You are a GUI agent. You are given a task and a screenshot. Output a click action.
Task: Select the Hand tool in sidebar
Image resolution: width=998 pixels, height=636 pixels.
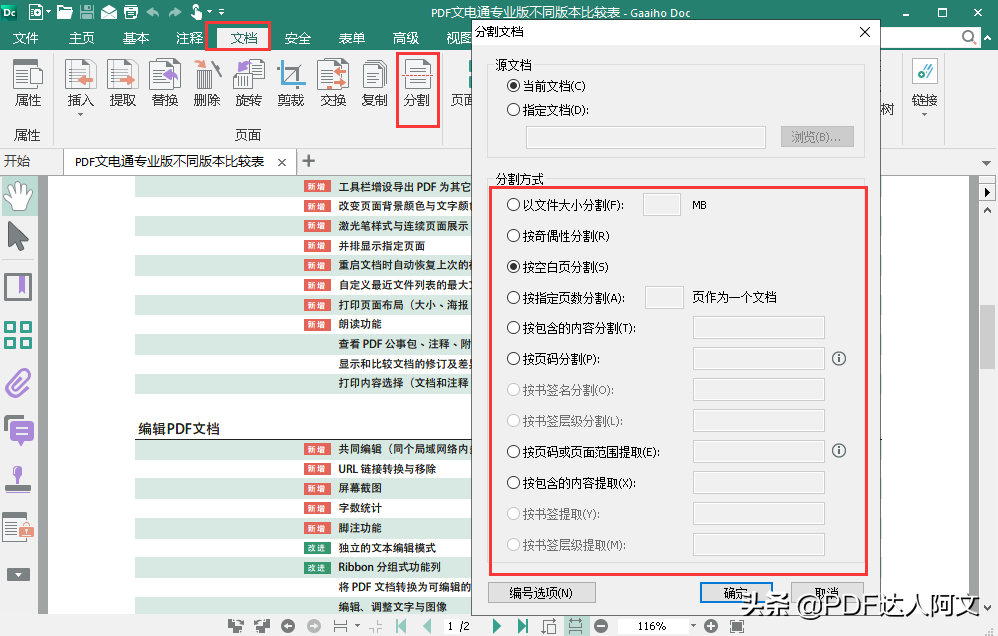coord(18,197)
